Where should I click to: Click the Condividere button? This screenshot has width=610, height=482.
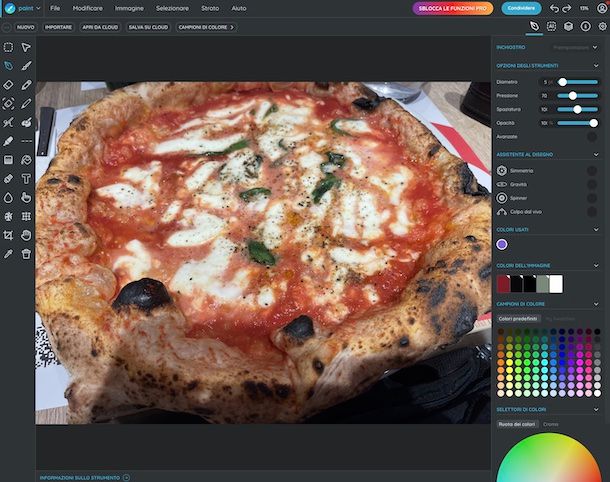521,8
